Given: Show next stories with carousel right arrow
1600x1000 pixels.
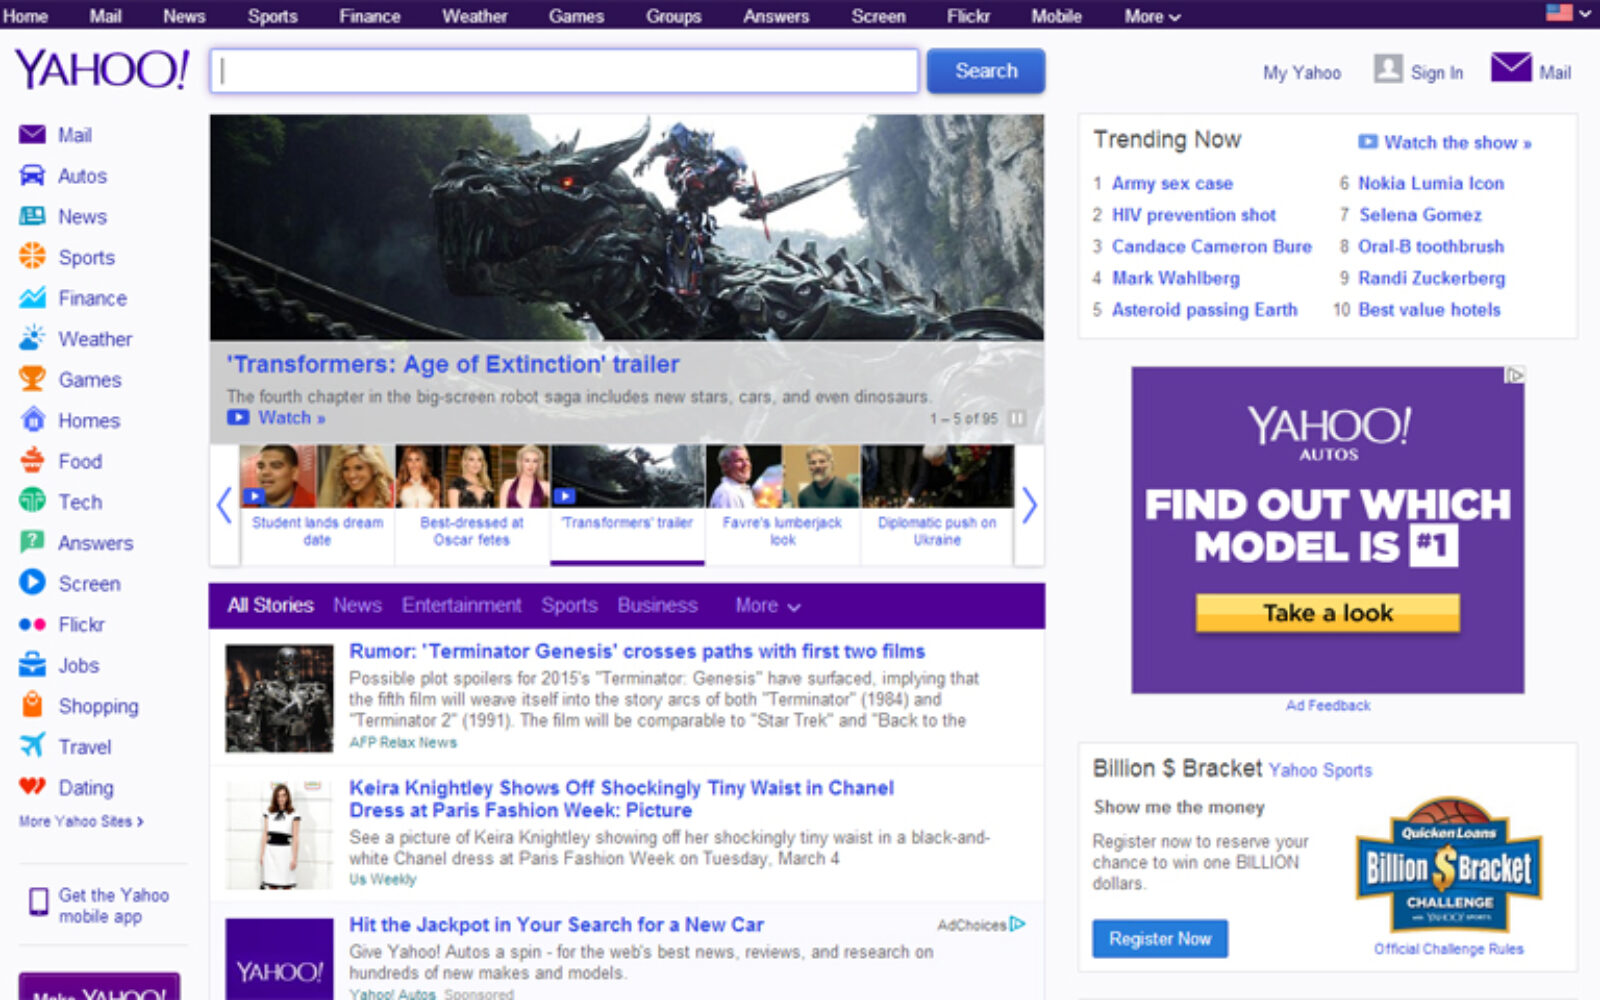Looking at the screenshot, I should point(1029,505).
